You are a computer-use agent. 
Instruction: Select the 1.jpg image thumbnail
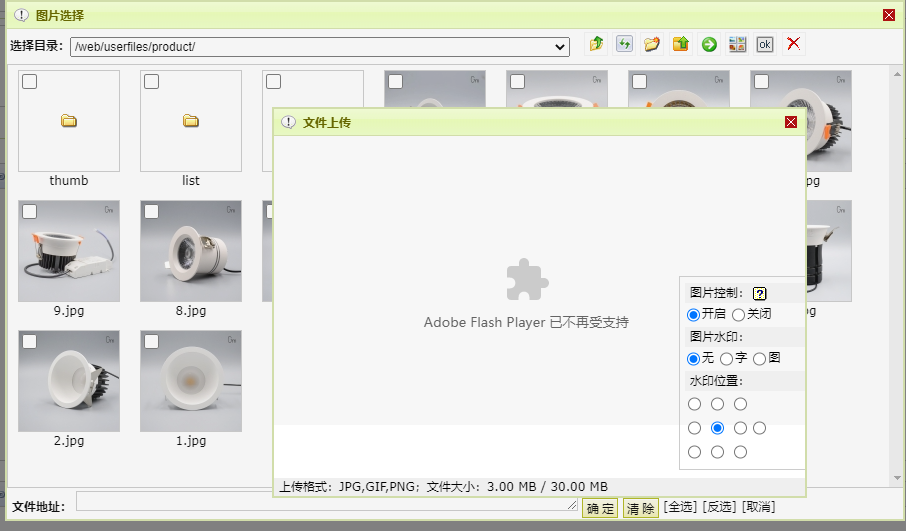[191, 381]
